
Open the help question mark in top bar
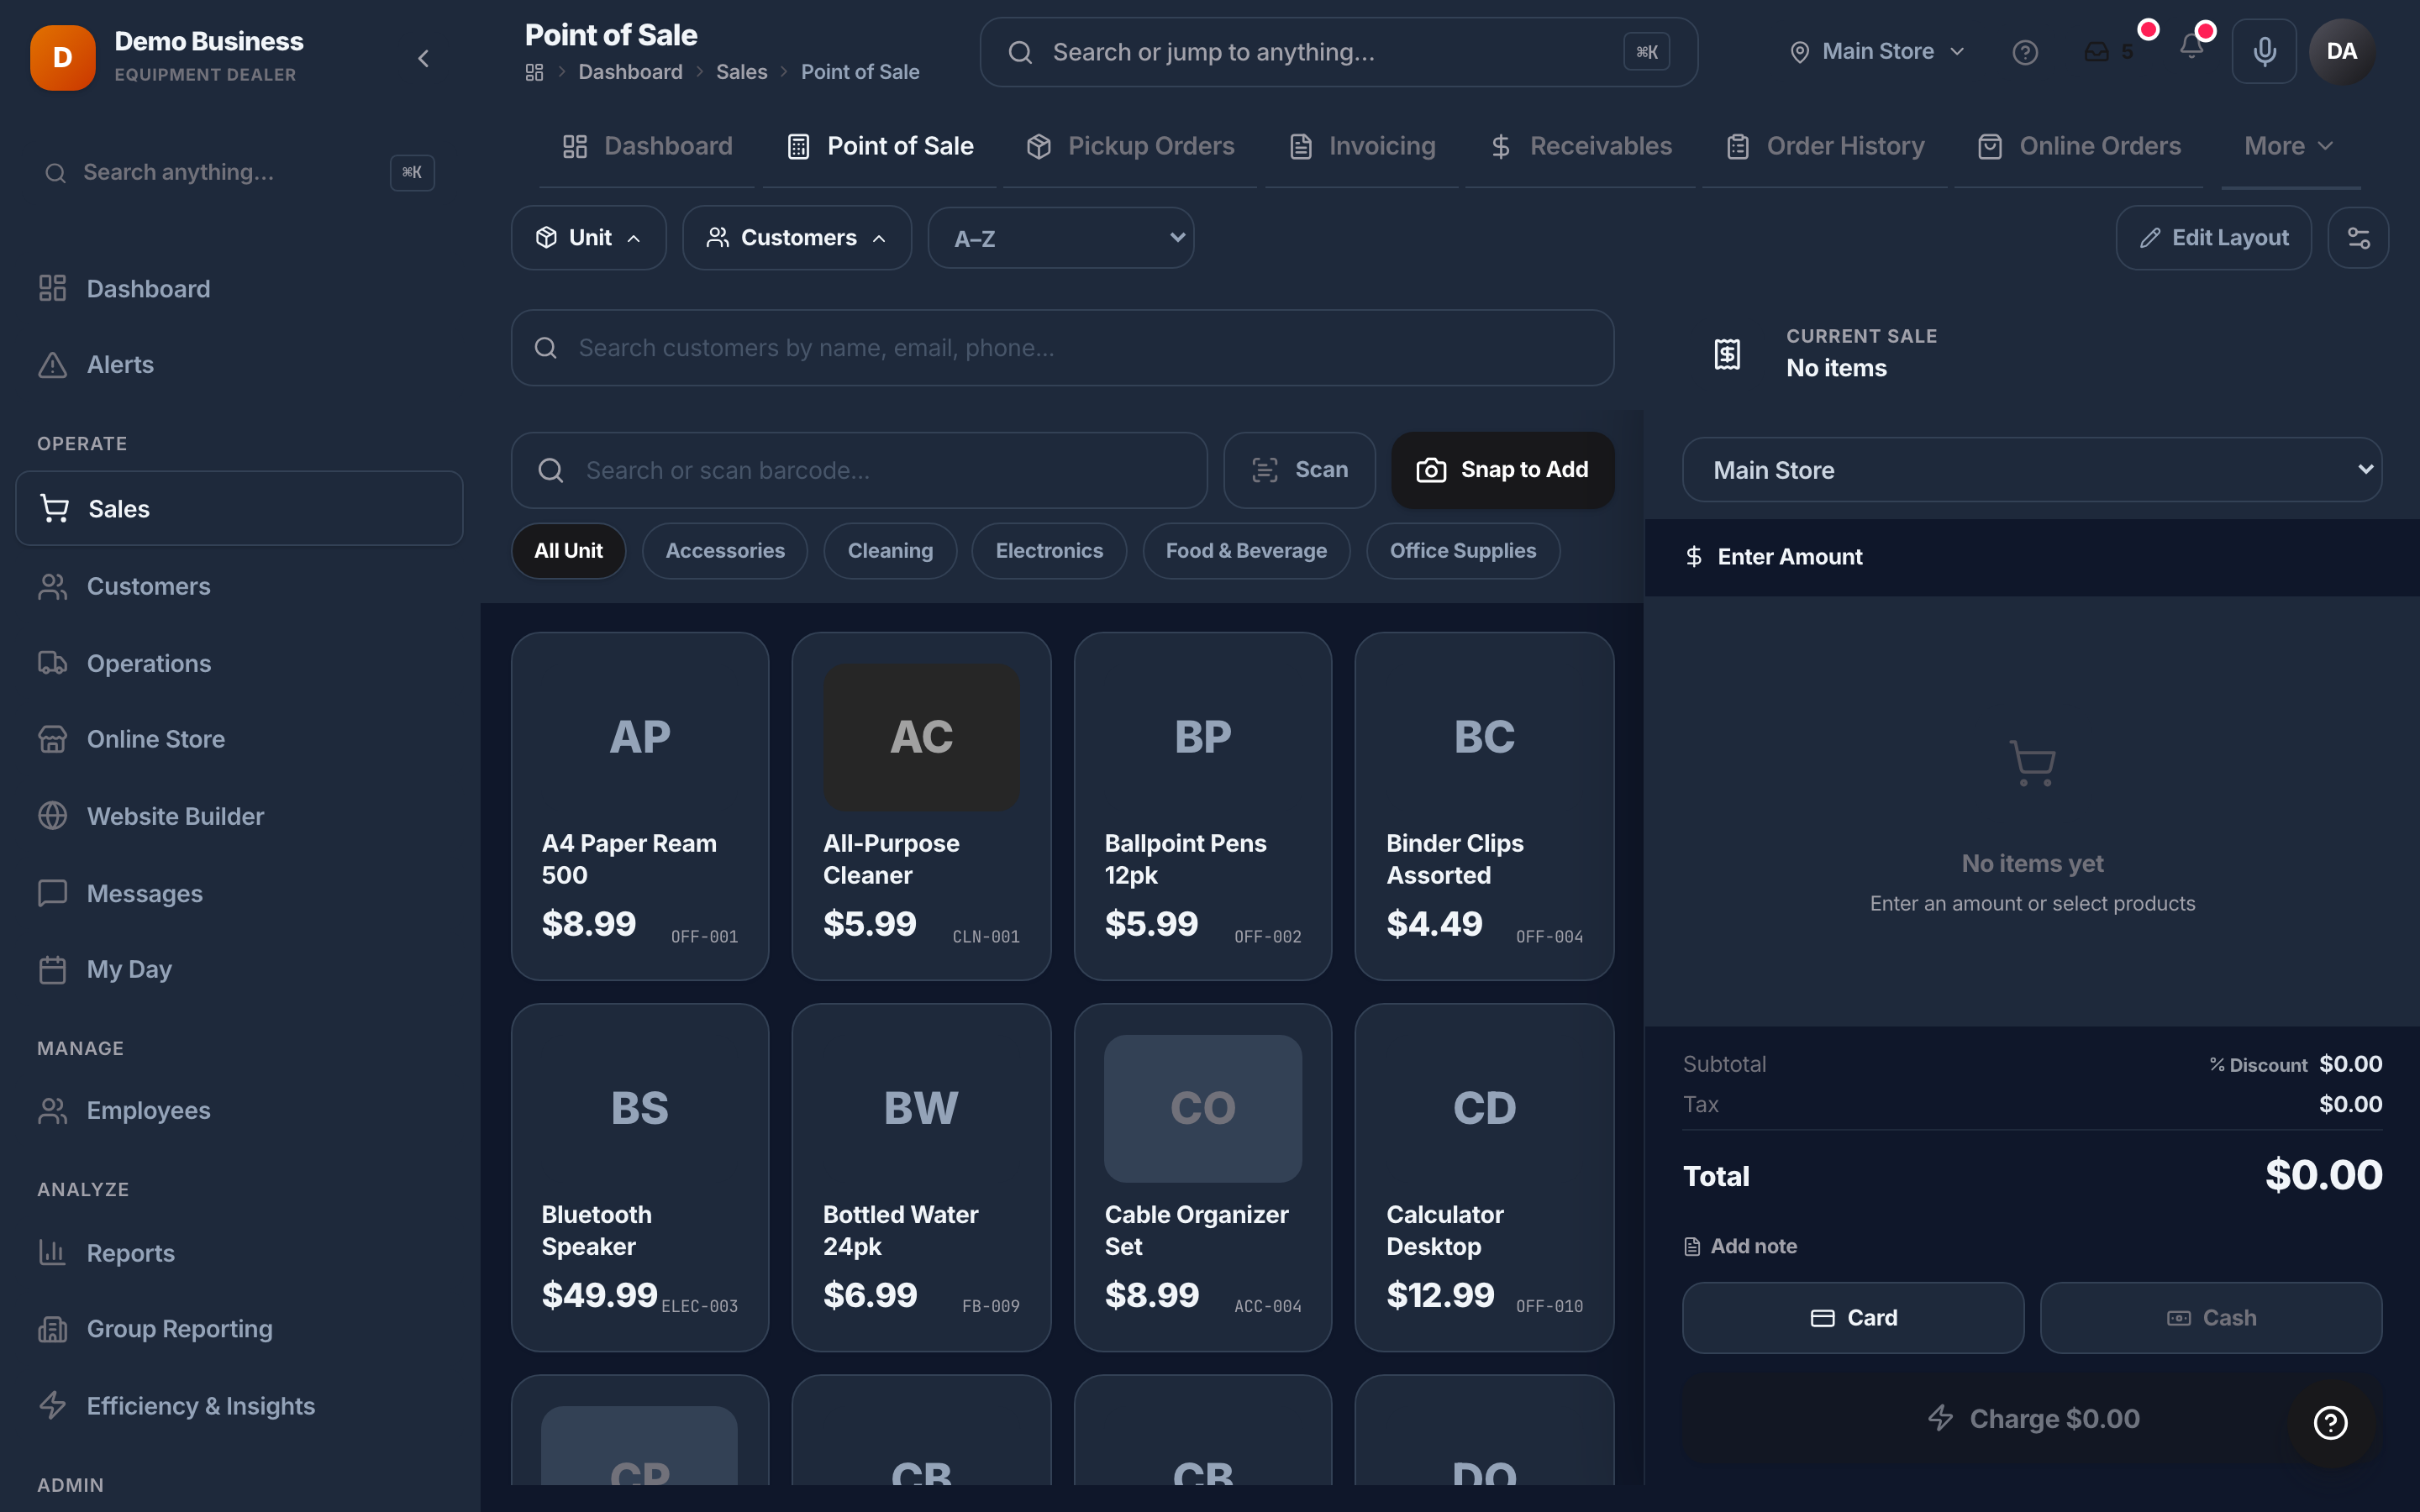2025,52
